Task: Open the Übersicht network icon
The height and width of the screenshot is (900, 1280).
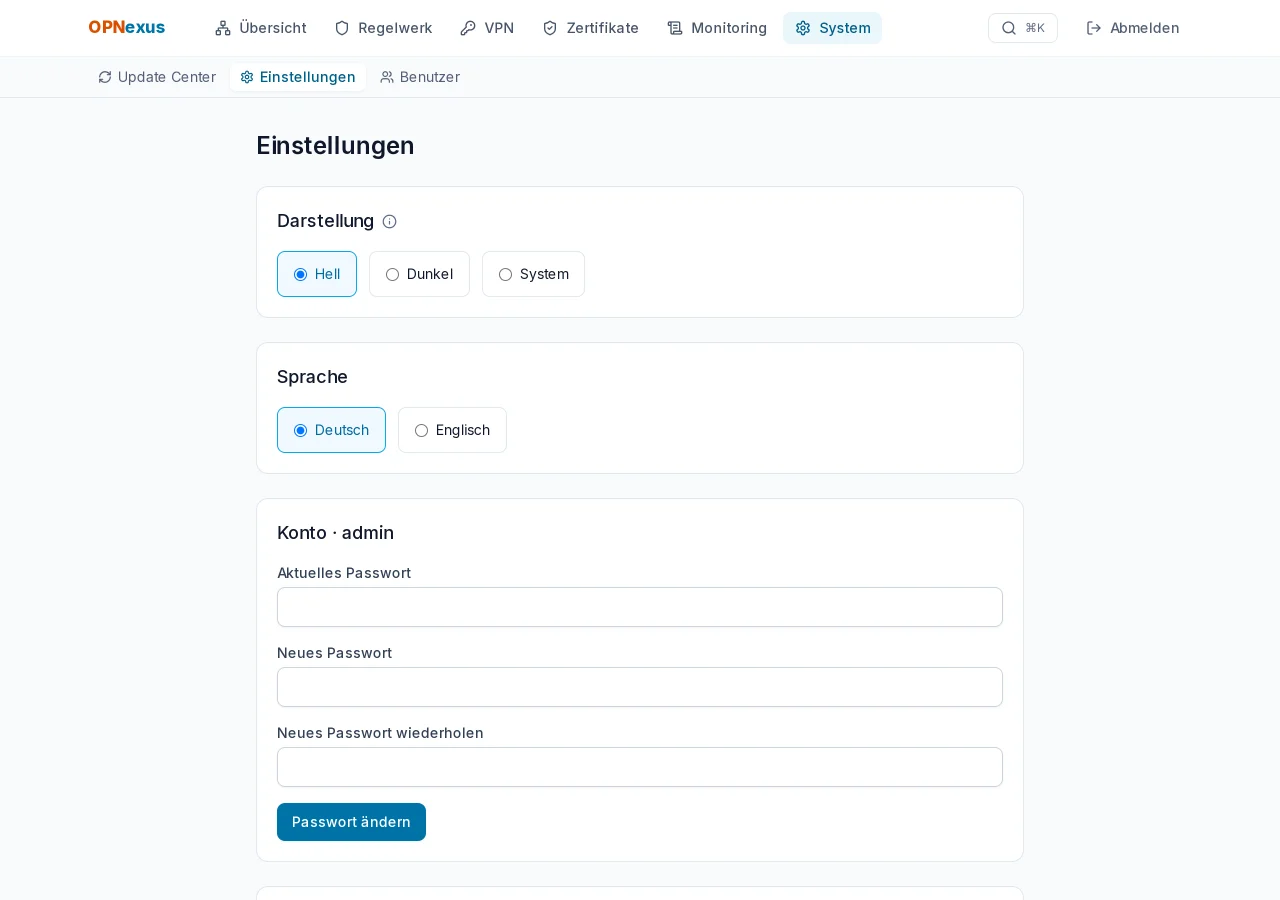Action: point(223,28)
